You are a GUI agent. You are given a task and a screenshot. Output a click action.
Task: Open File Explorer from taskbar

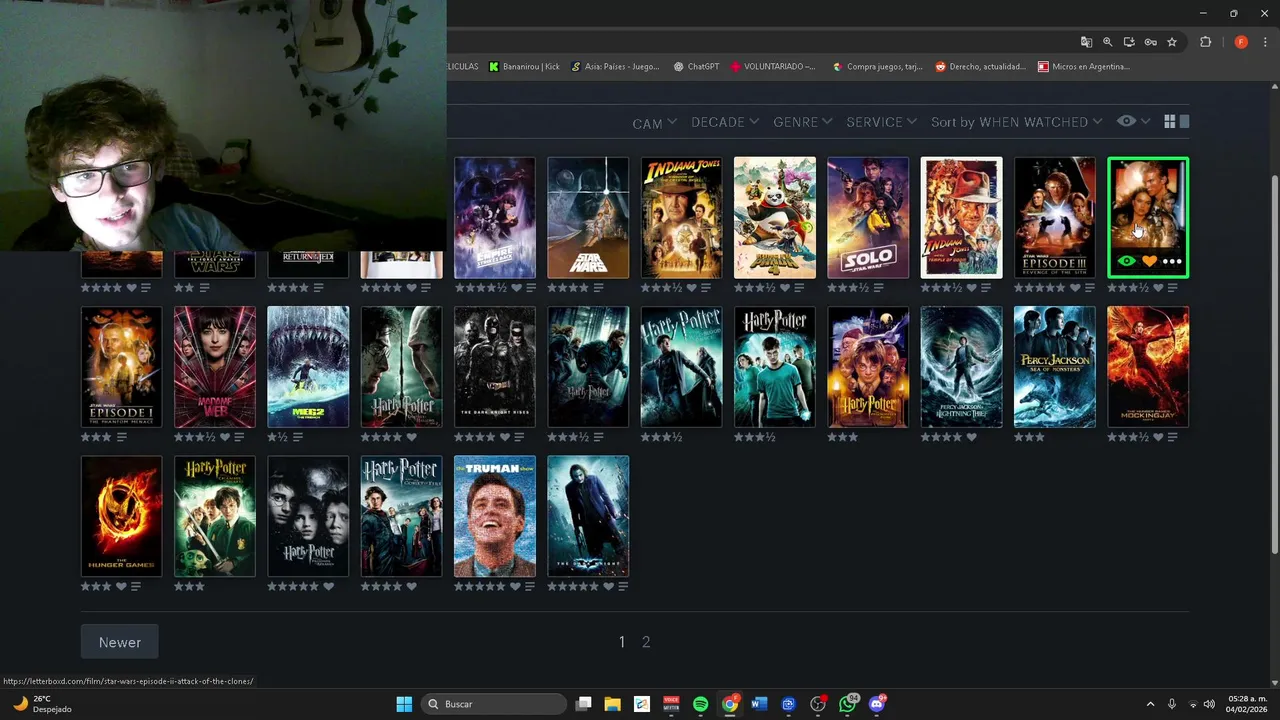click(x=612, y=704)
